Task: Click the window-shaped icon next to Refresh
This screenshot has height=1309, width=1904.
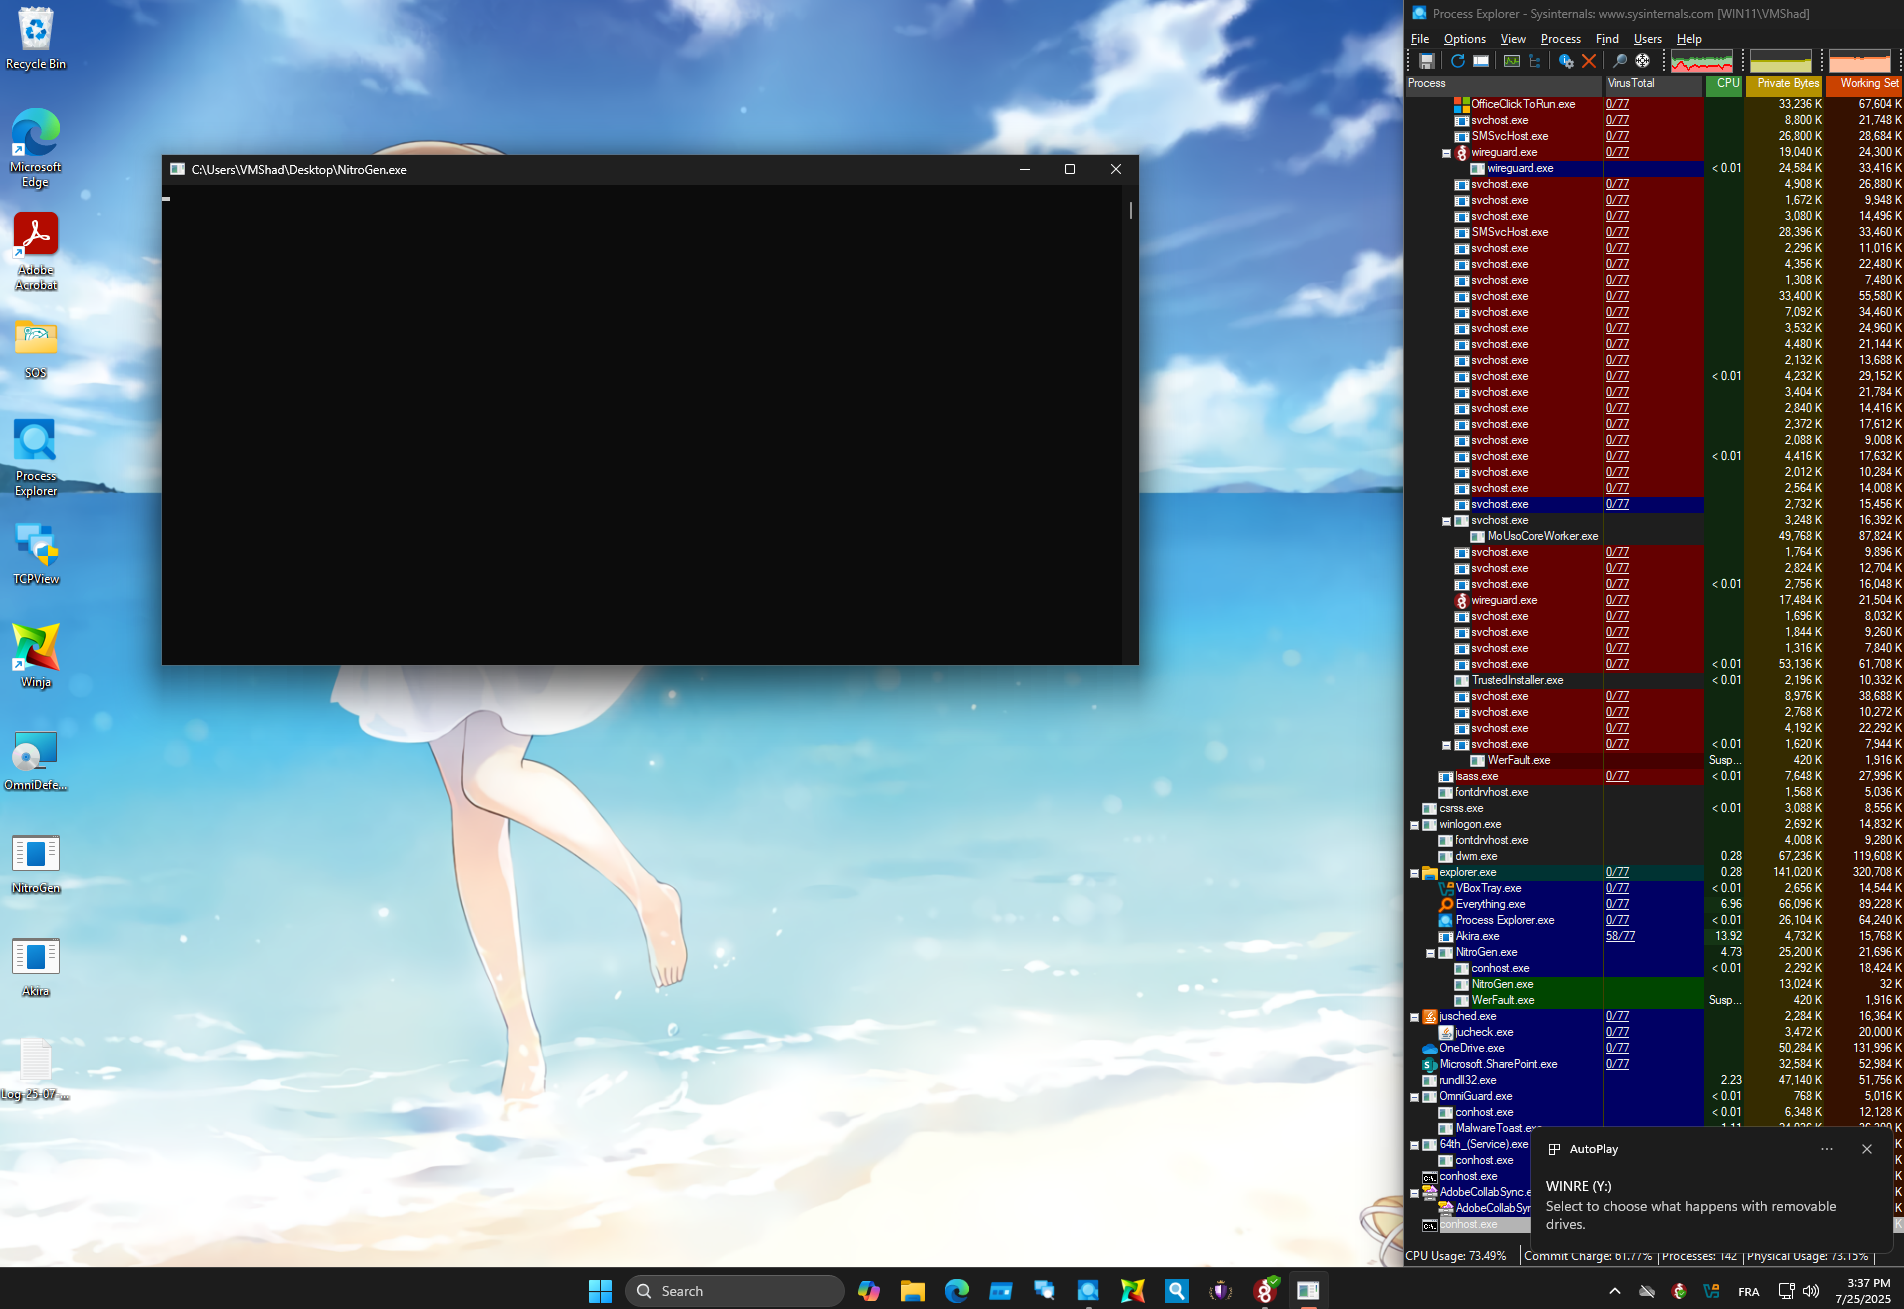Action: click(1481, 61)
